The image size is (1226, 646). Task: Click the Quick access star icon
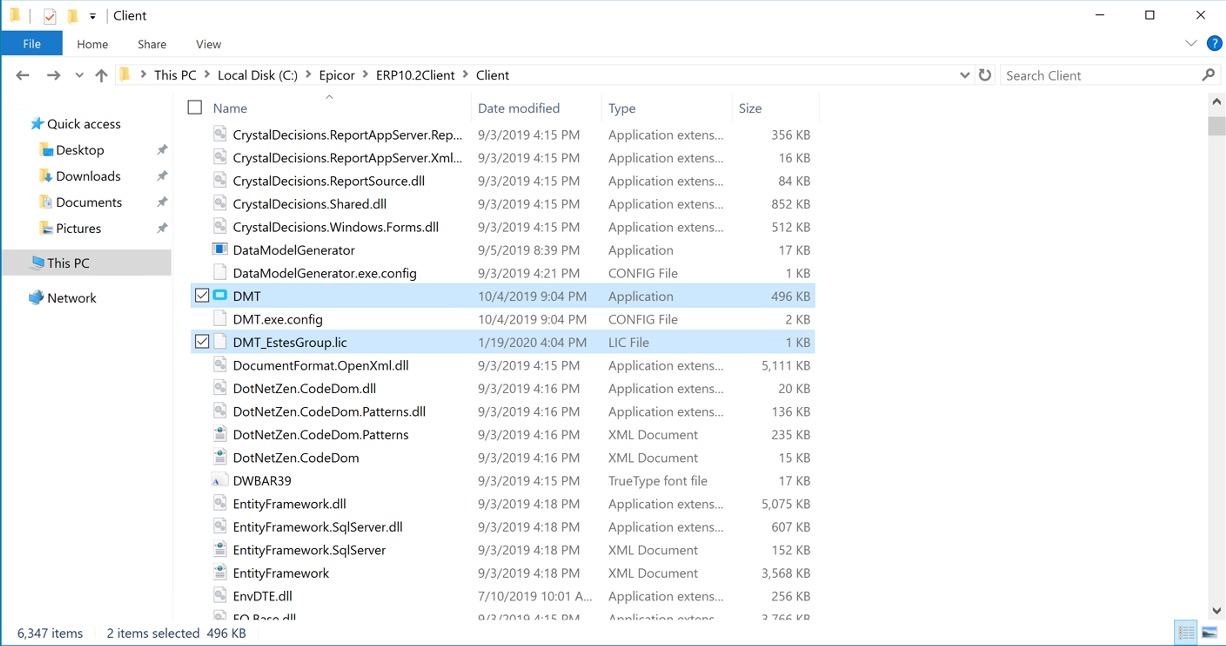pos(37,124)
